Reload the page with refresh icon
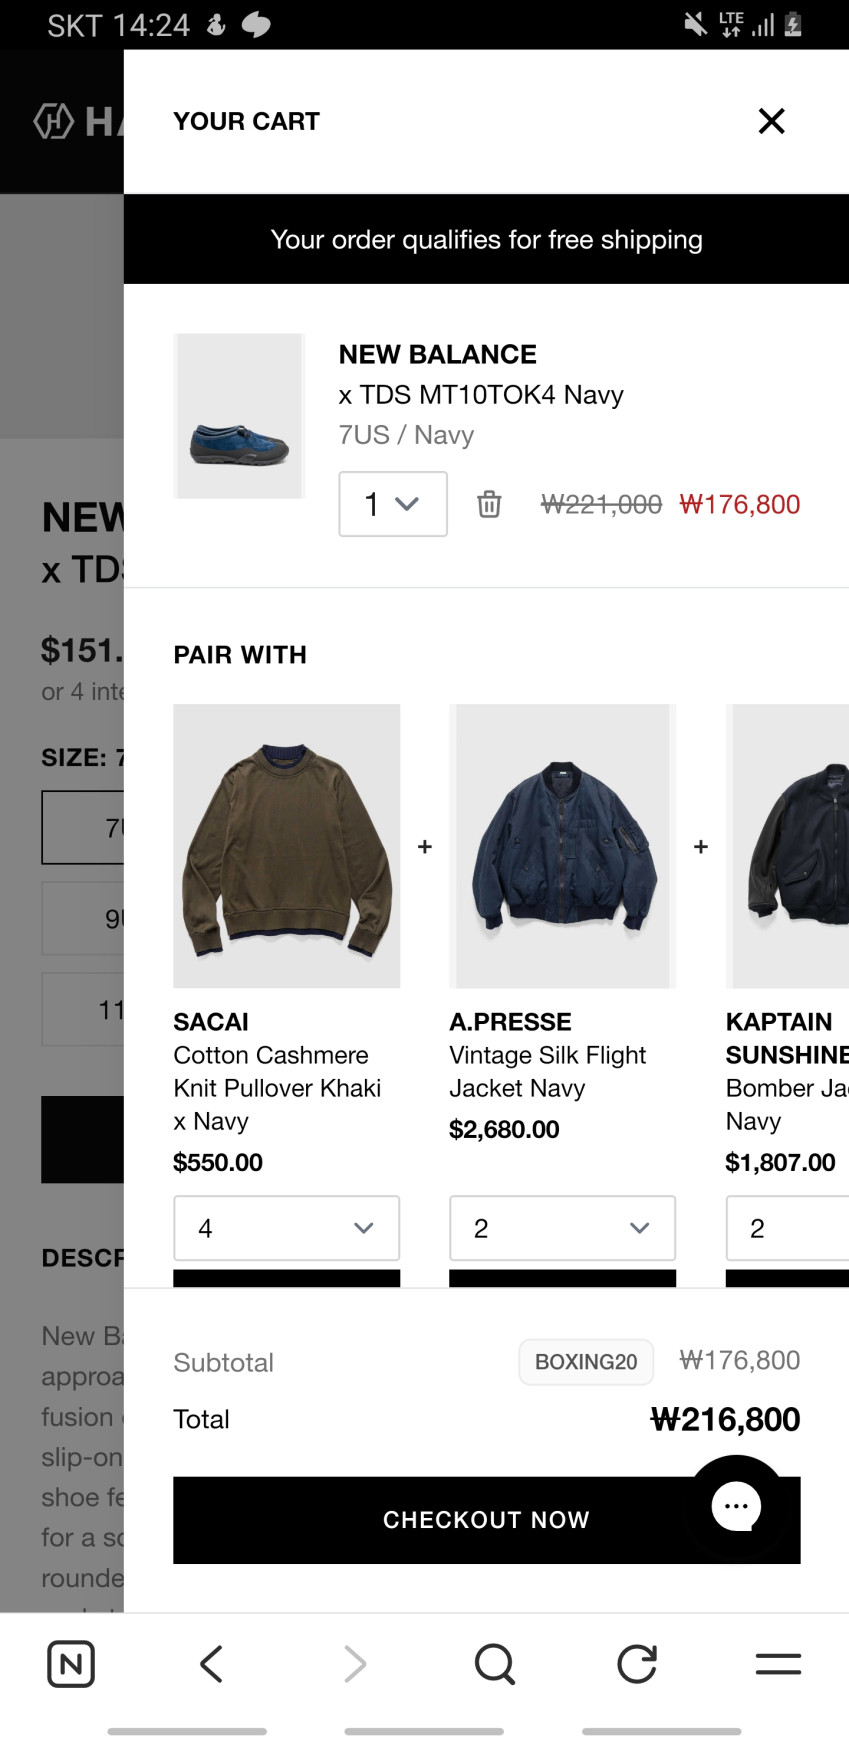 (636, 1664)
